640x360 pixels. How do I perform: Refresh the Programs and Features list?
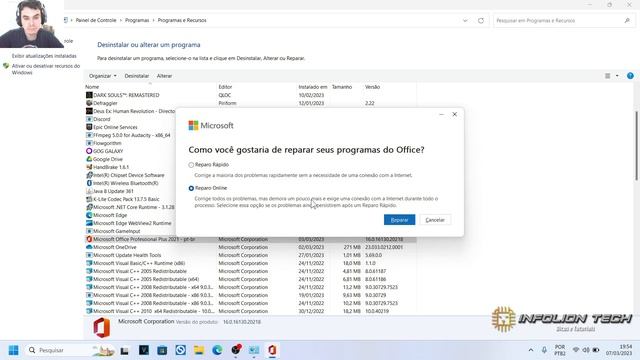481,20
